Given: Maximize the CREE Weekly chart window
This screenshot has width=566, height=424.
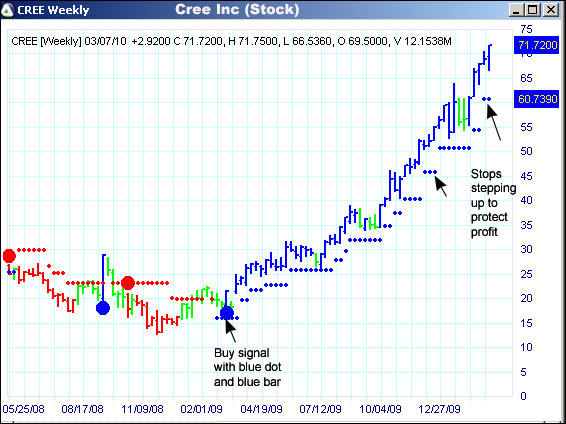Looking at the screenshot, I should coord(533,10).
